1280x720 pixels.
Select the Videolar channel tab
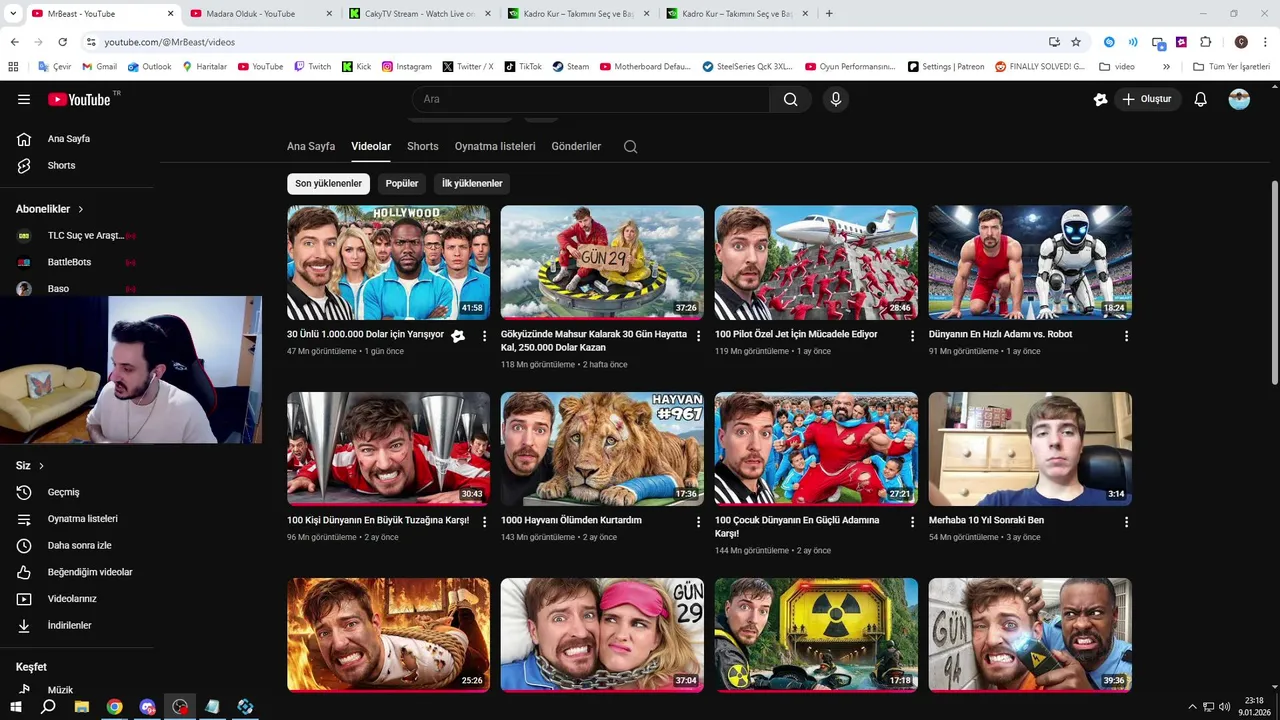[371, 146]
